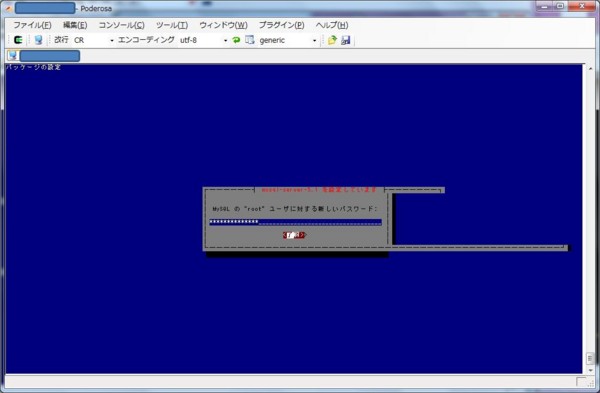Open the ツール(T) menu
Image resolution: width=600 pixels, height=393 pixels.
click(x=172, y=25)
